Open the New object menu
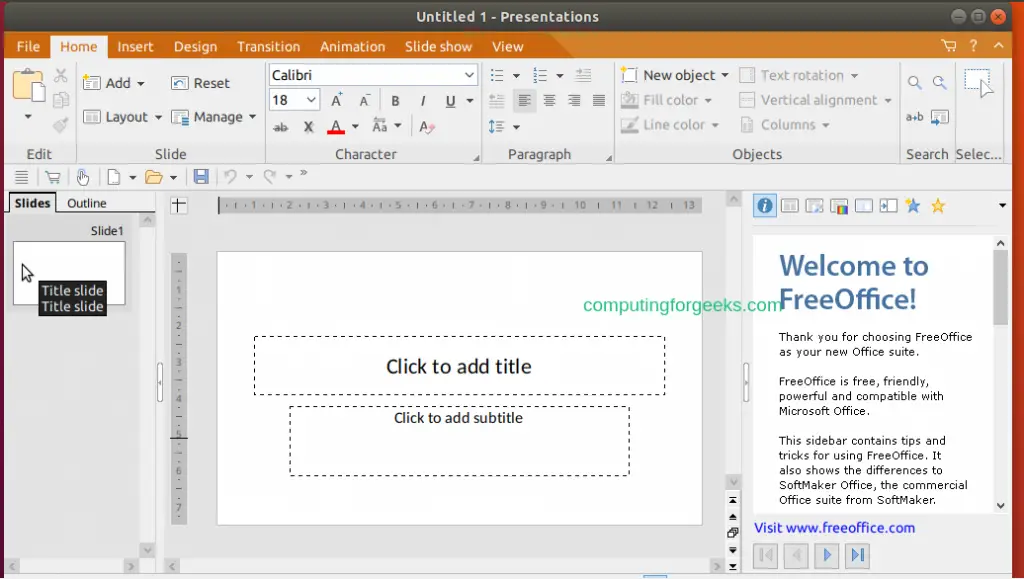1024x579 pixels. (x=675, y=75)
